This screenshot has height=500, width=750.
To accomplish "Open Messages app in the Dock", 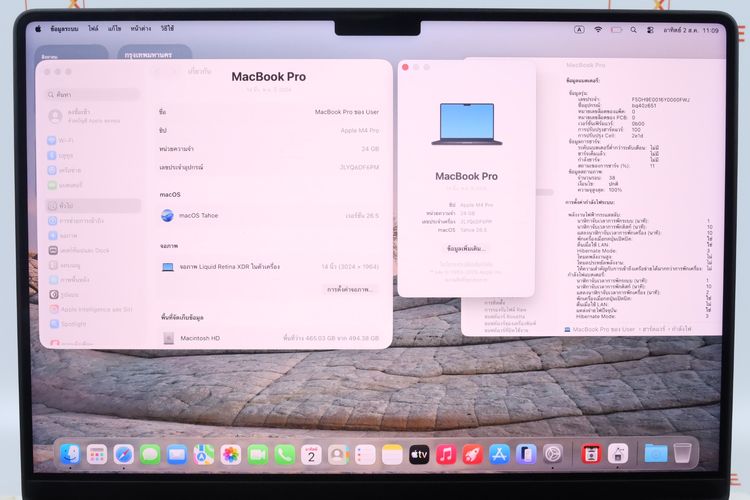I will pyautogui.click(x=150, y=454).
